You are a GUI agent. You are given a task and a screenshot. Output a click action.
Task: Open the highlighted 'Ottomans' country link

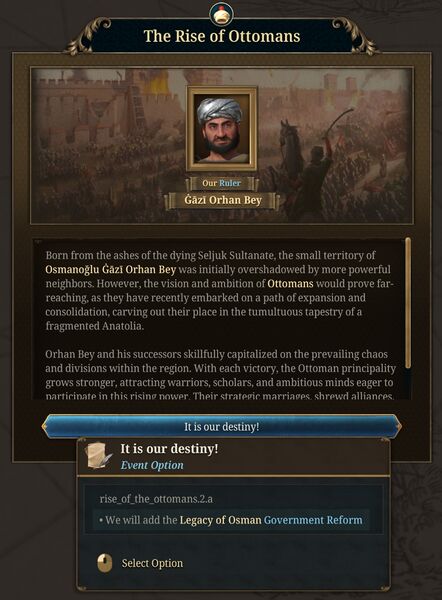click(290, 284)
